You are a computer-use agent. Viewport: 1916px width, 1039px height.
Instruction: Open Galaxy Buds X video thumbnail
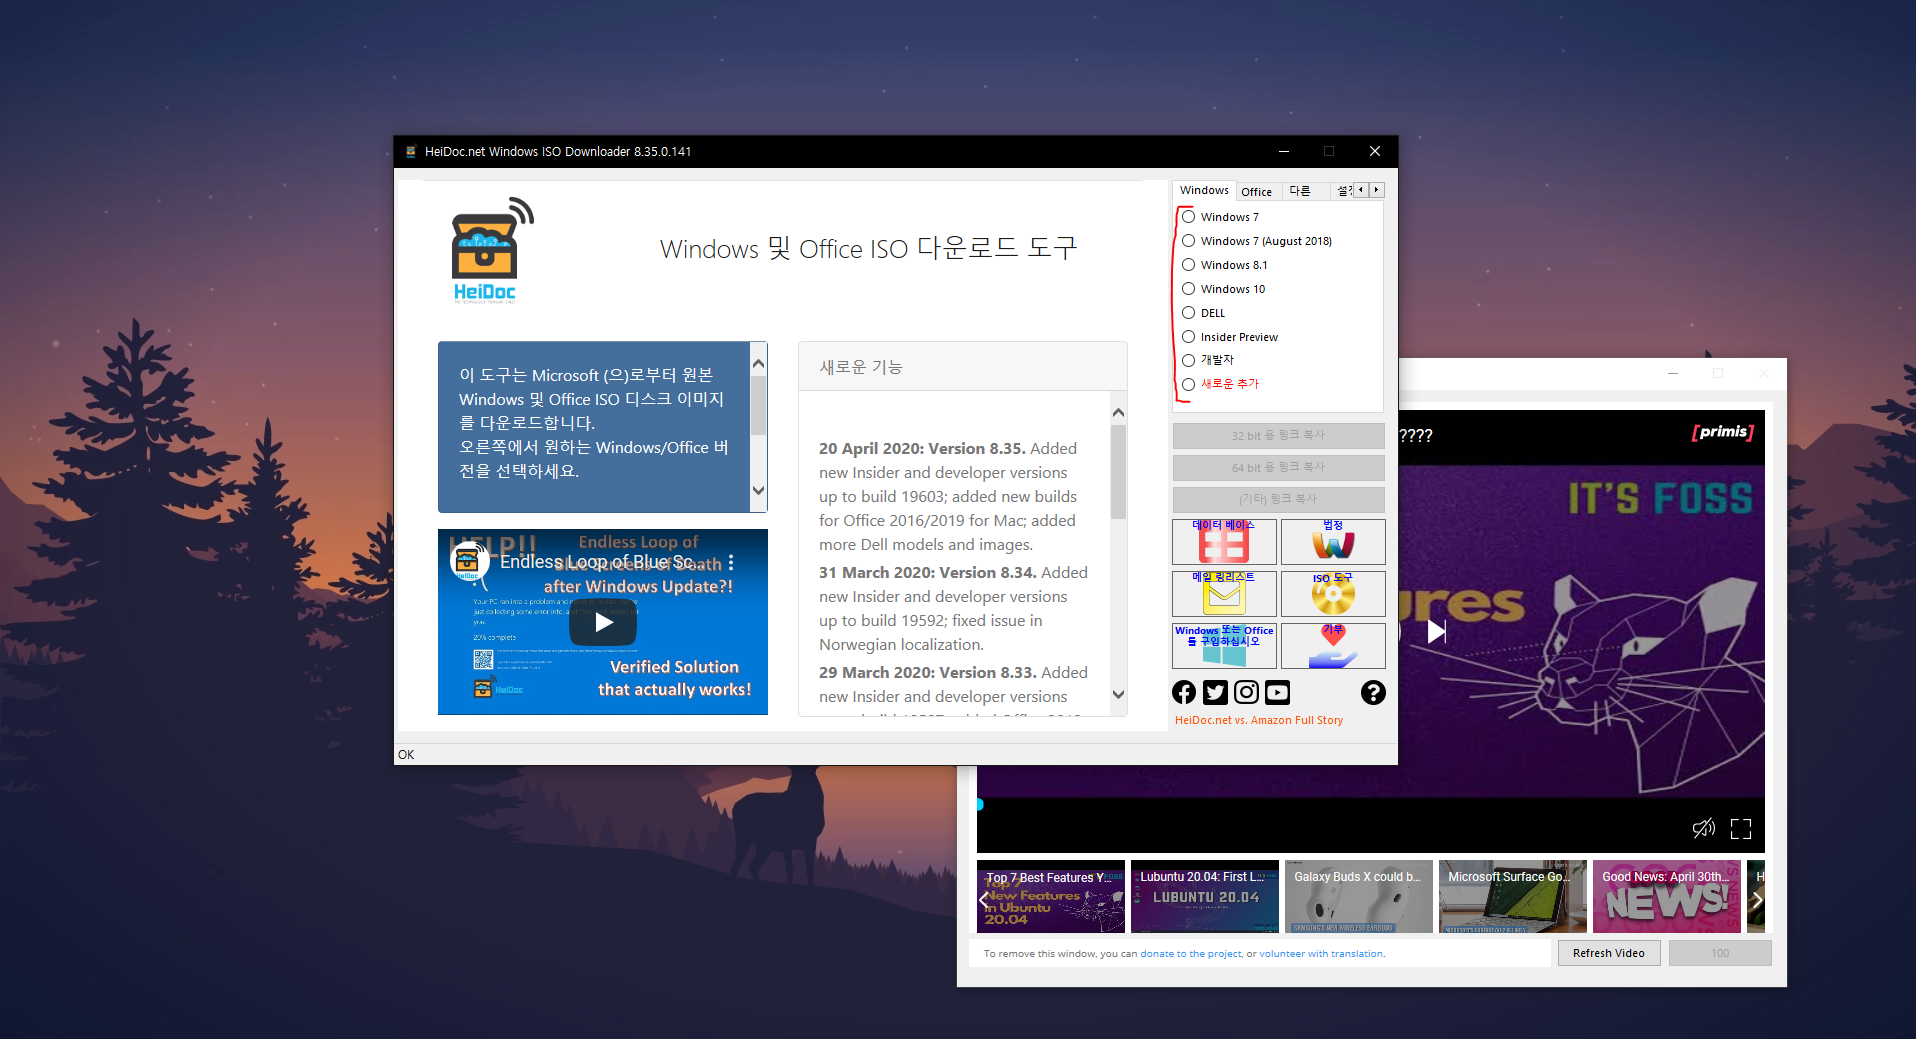(1359, 897)
